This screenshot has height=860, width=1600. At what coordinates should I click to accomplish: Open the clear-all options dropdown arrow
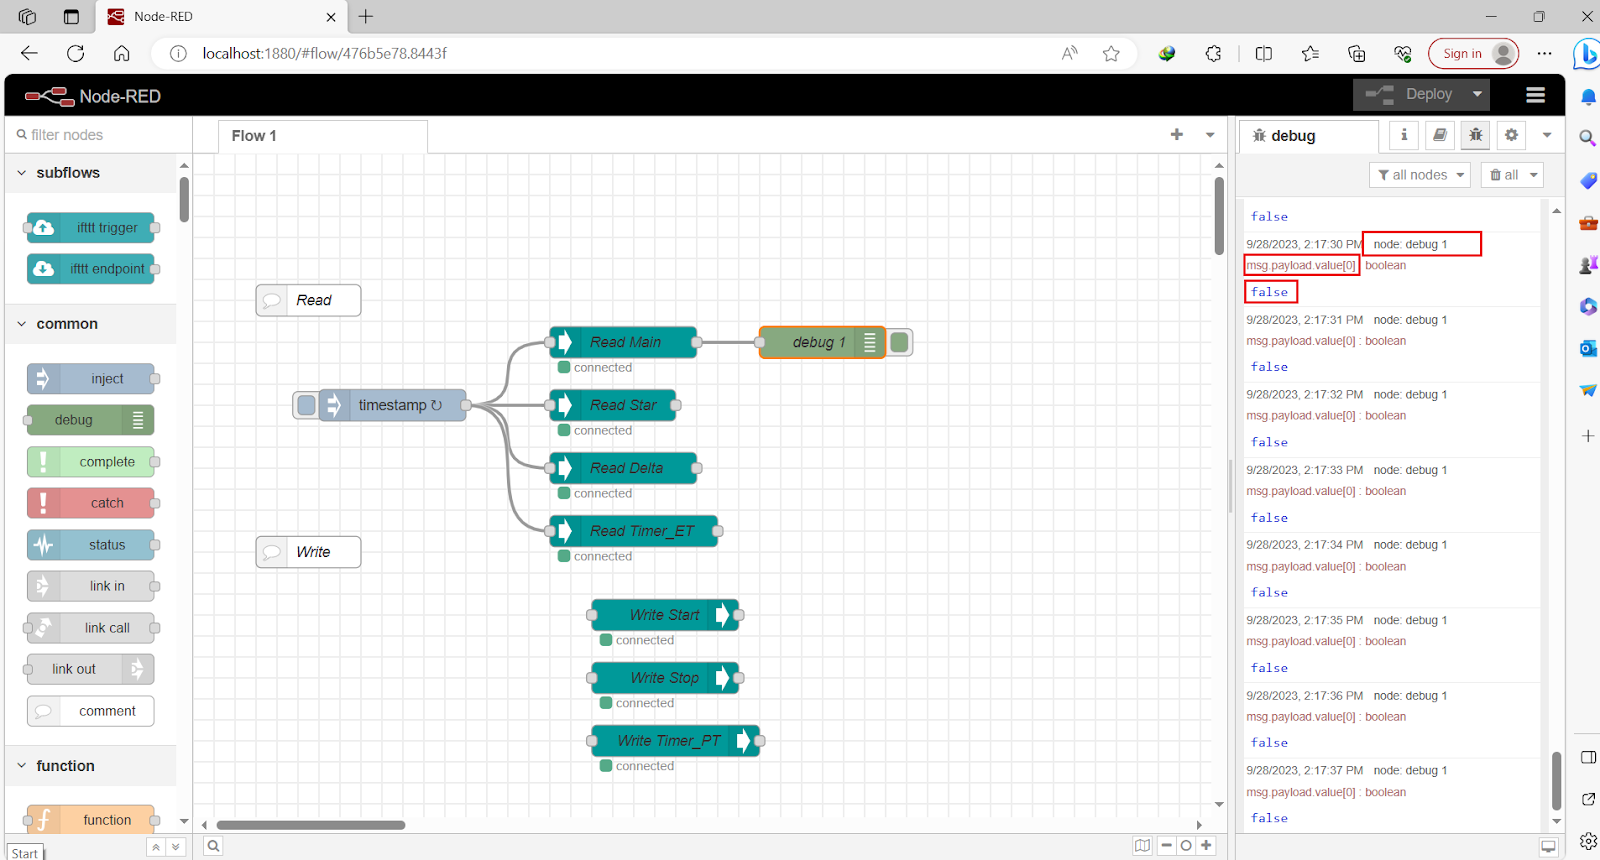1534,175
